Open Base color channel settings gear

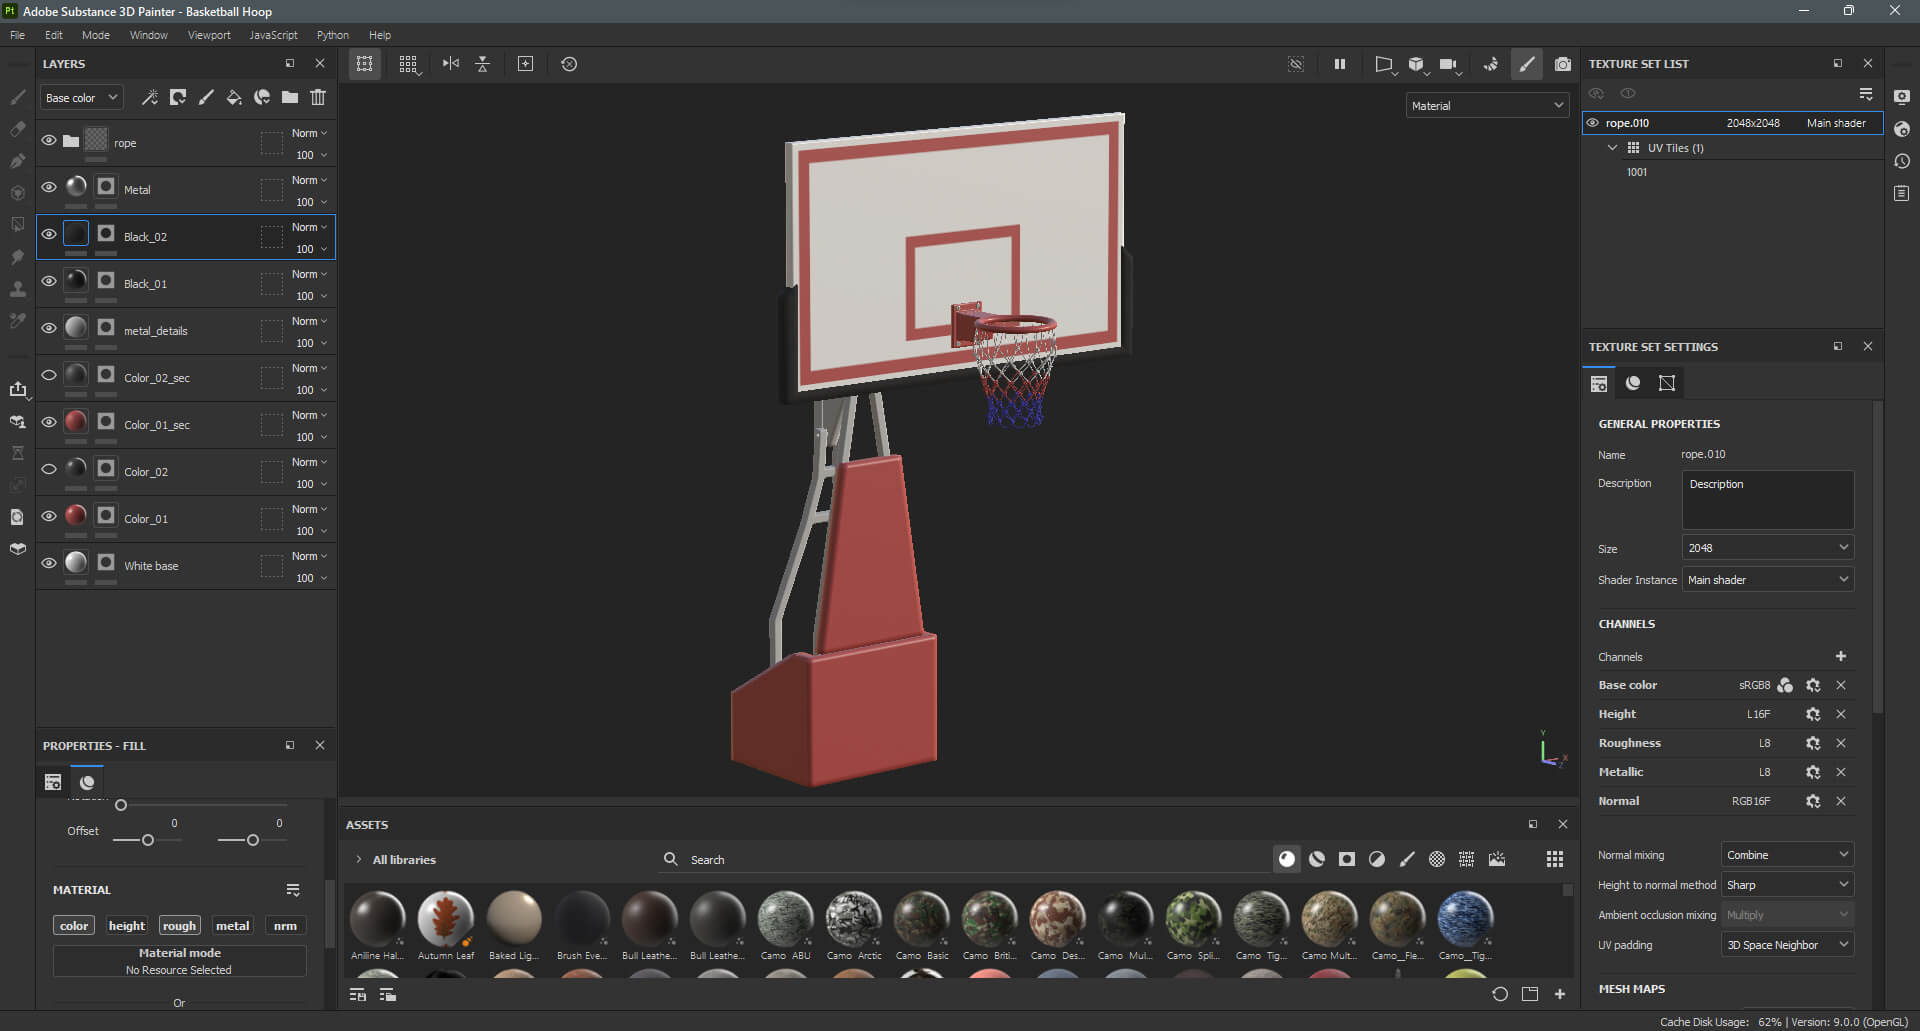[1812, 685]
